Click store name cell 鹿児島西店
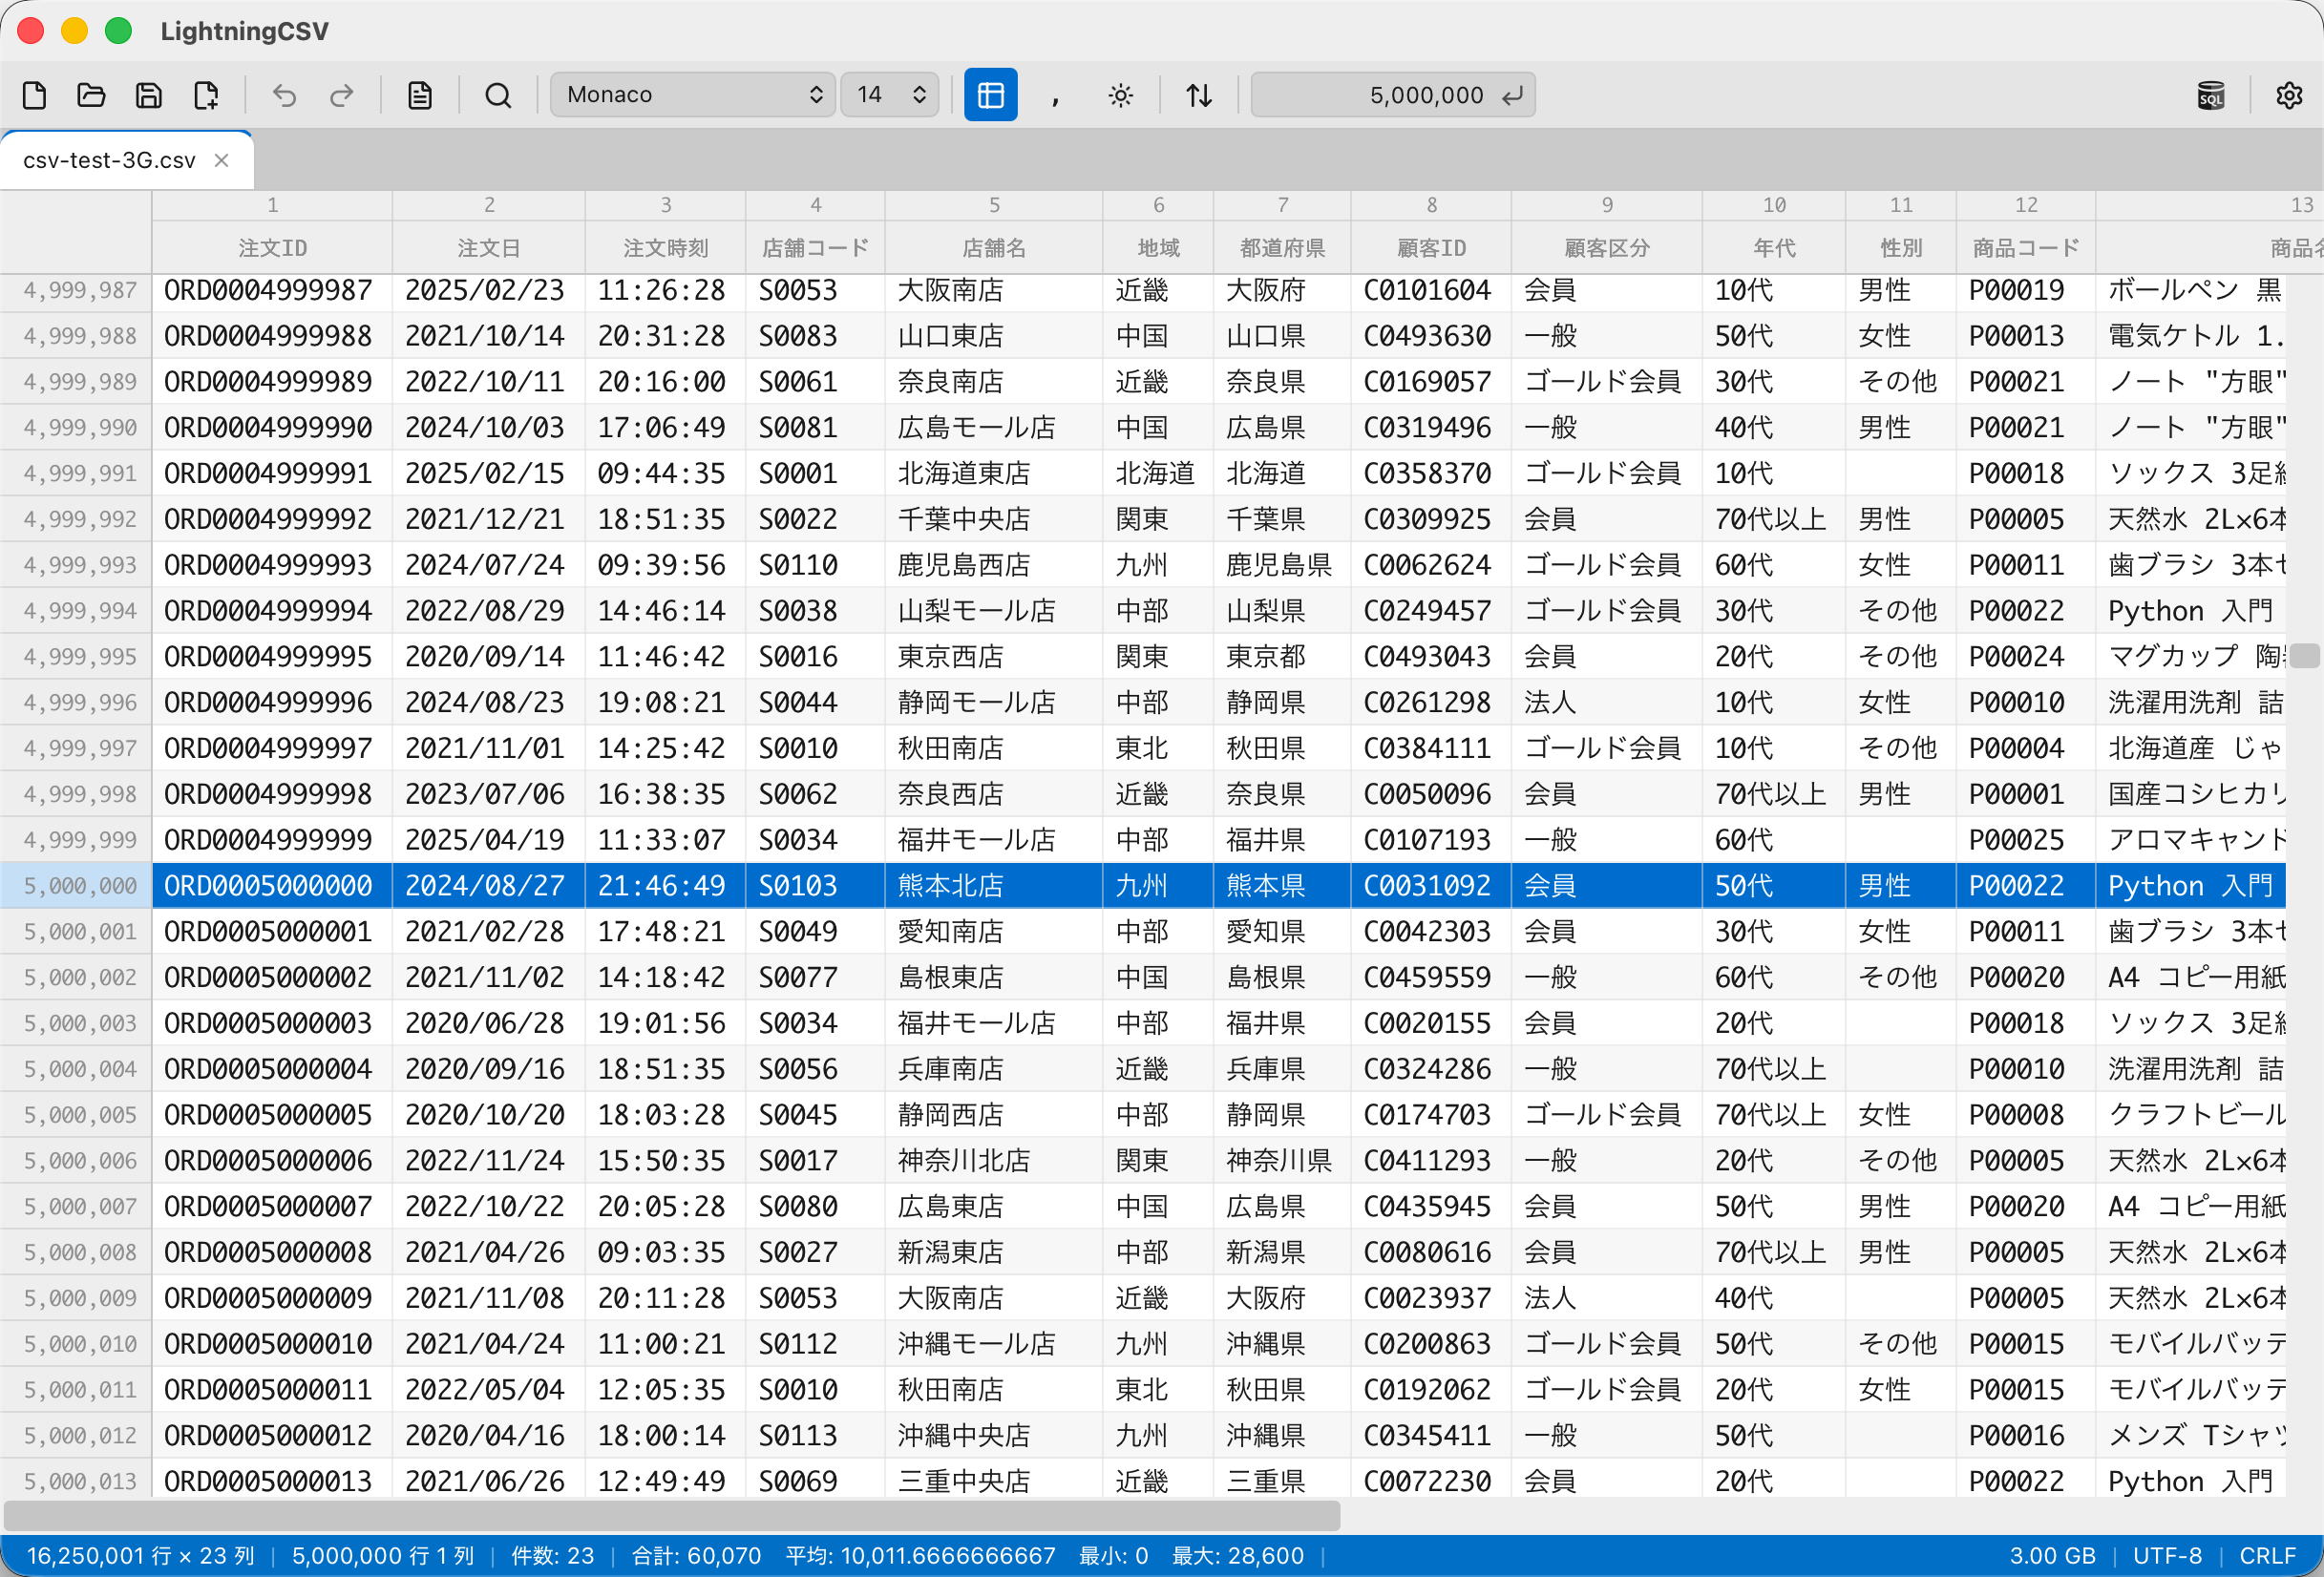Viewport: 2324px width, 1577px height. (994, 565)
